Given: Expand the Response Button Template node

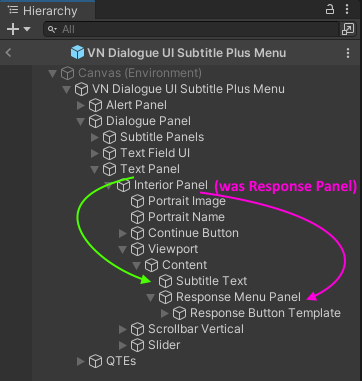Looking at the screenshot, I should click(x=165, y=313).
